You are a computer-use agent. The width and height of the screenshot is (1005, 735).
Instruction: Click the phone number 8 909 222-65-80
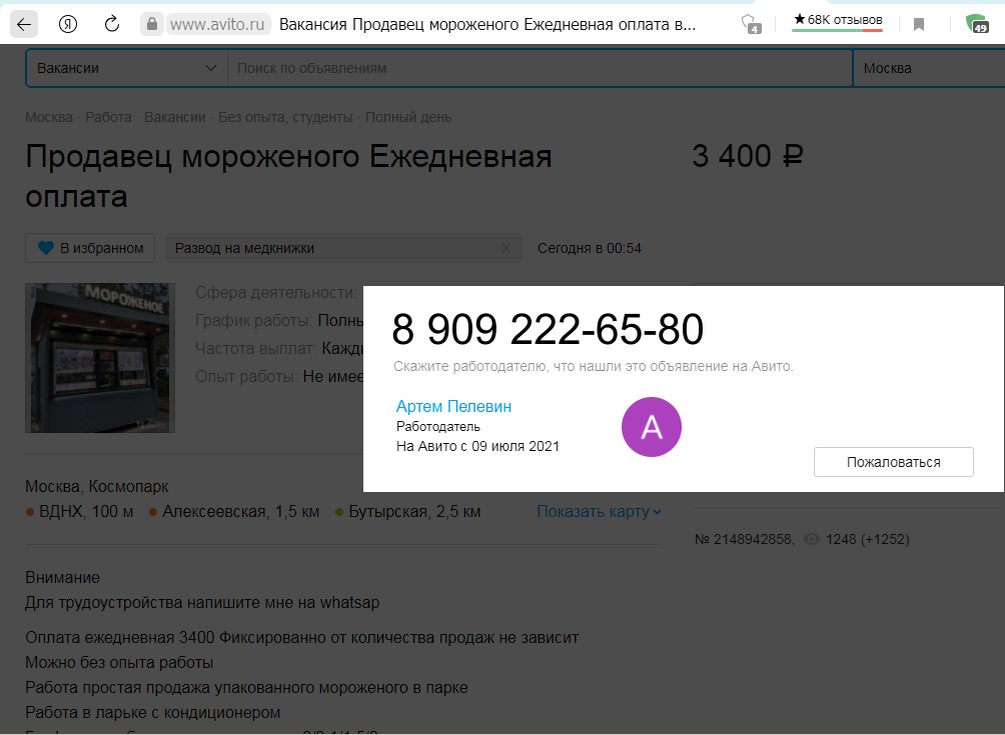coord(547,329)
